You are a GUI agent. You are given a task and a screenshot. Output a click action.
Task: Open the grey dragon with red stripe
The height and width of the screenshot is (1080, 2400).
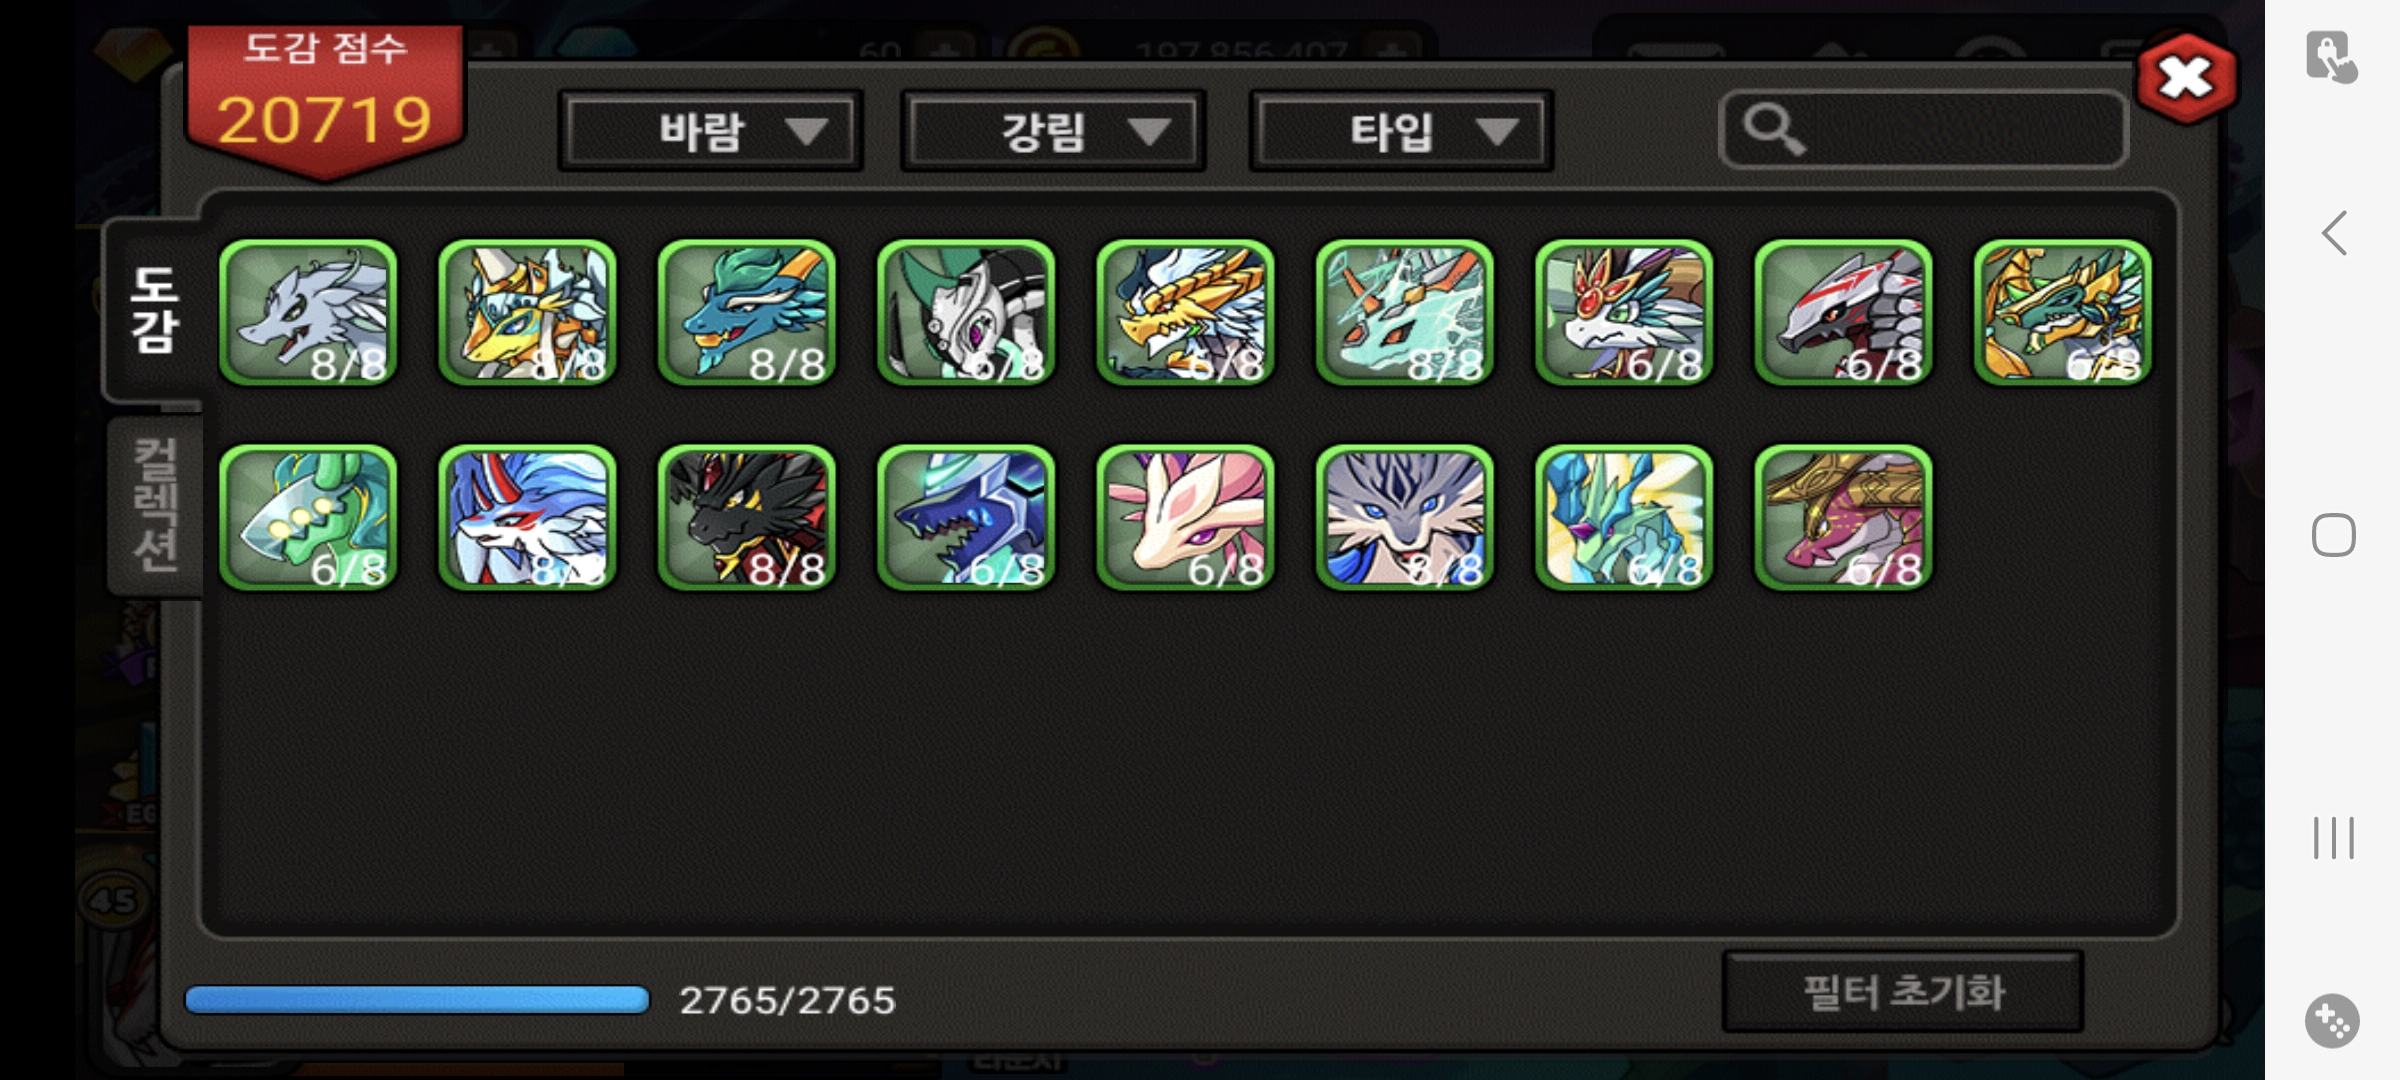pos(1844,313)
